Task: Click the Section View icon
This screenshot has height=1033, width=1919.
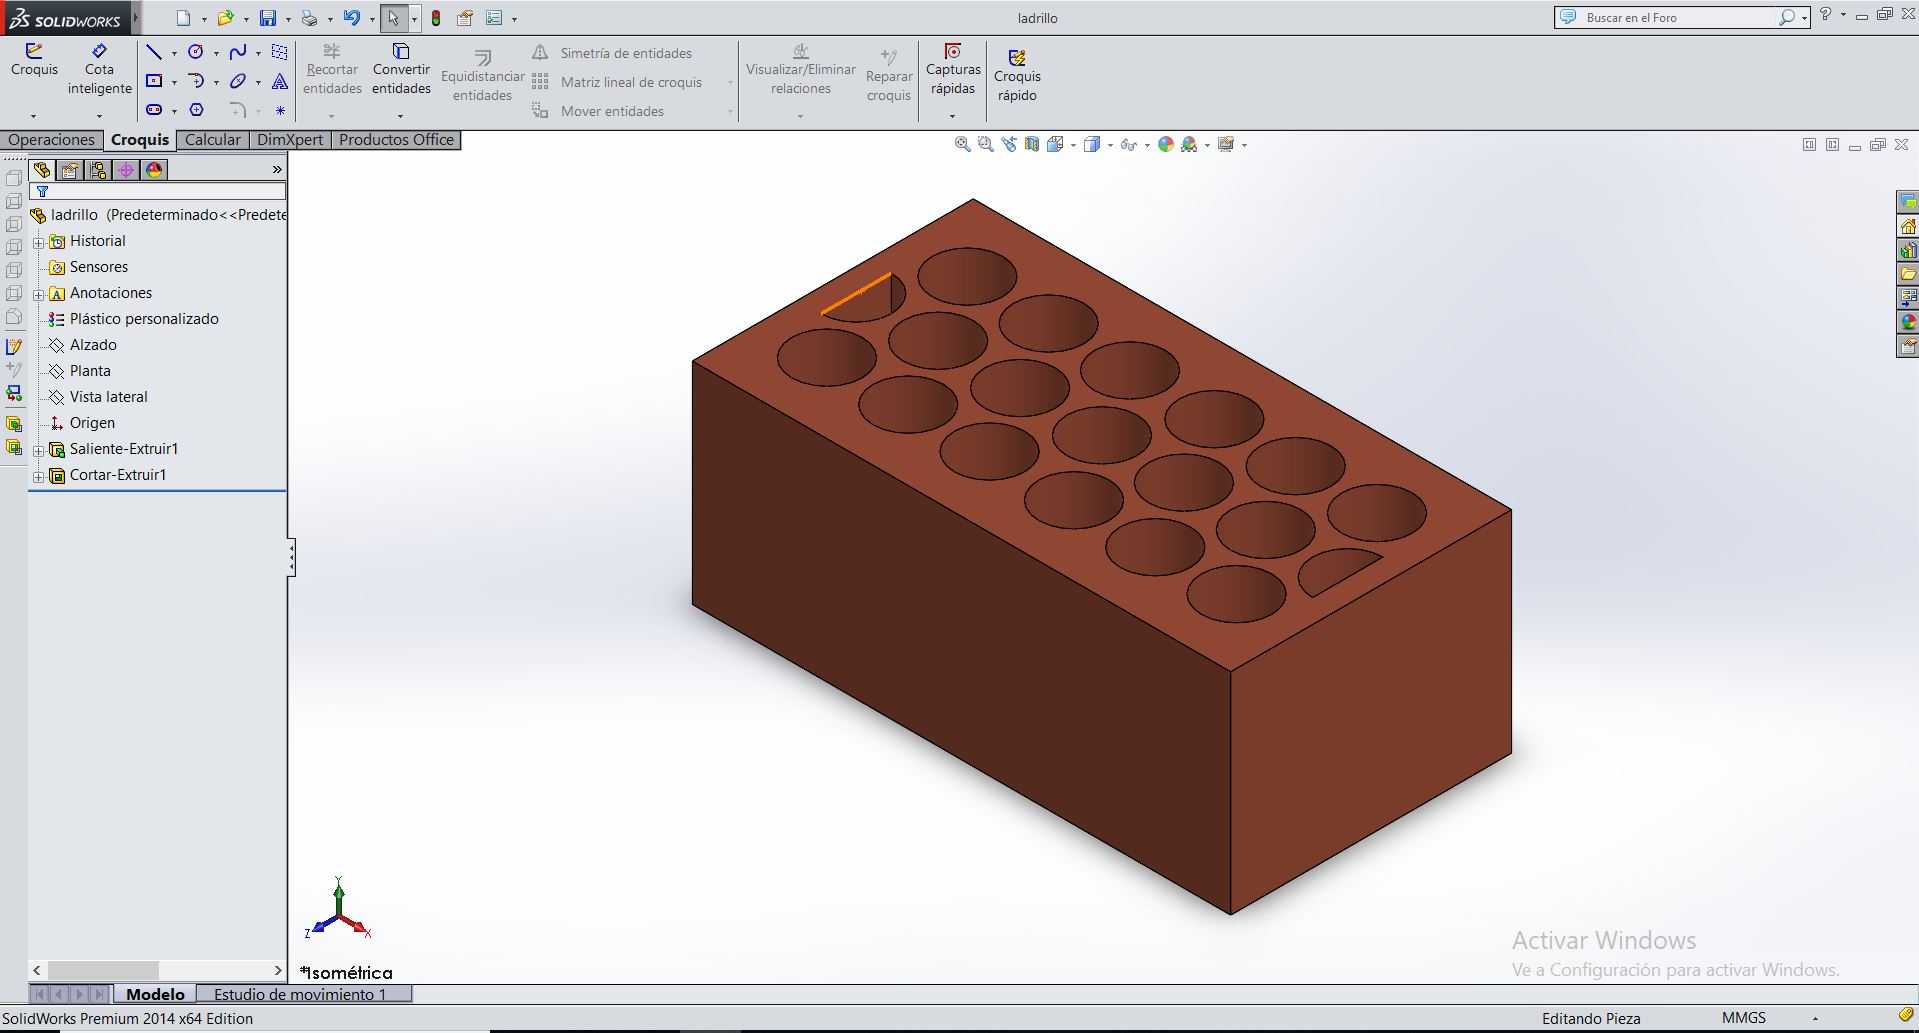Action: (1032, 144)
